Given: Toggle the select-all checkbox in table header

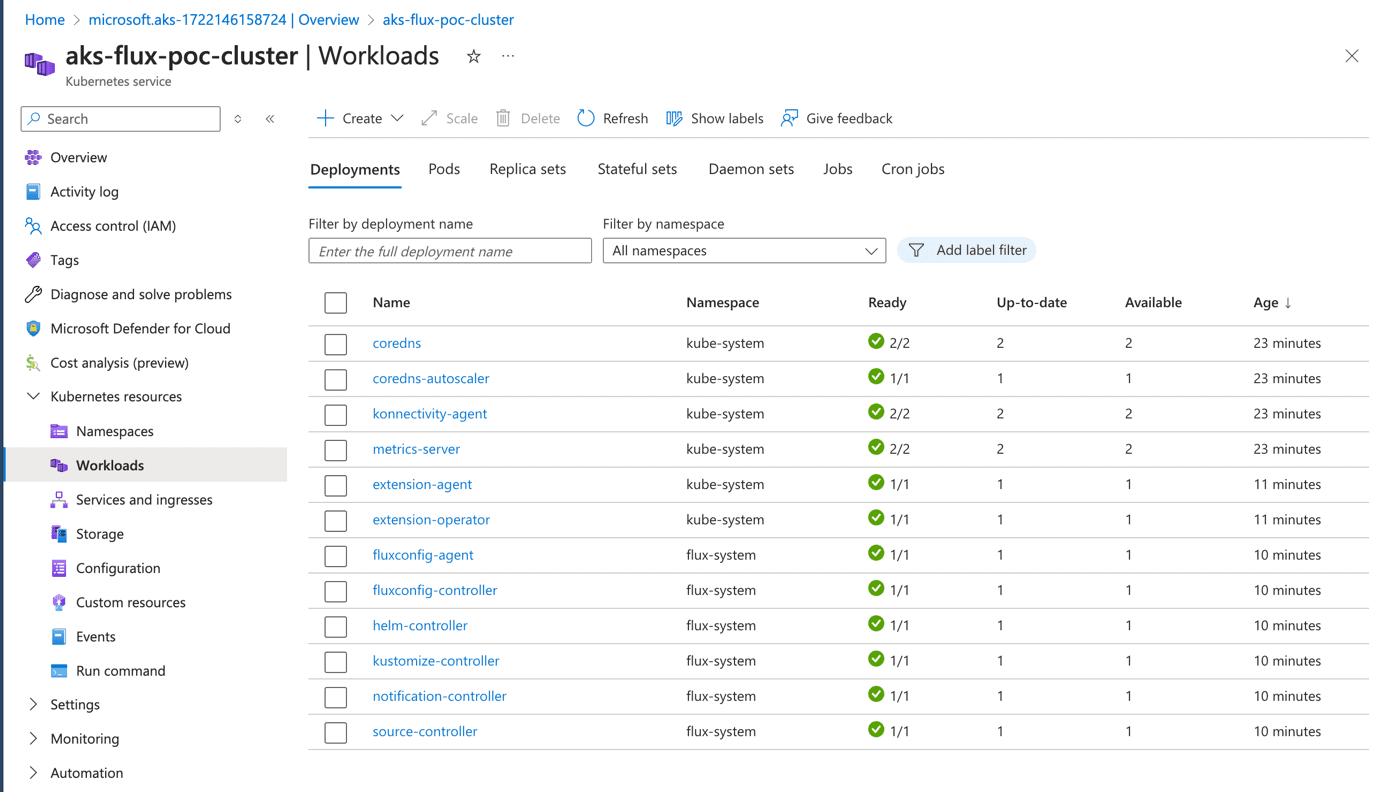Looking at the screenshot, I should click(336, 303).
